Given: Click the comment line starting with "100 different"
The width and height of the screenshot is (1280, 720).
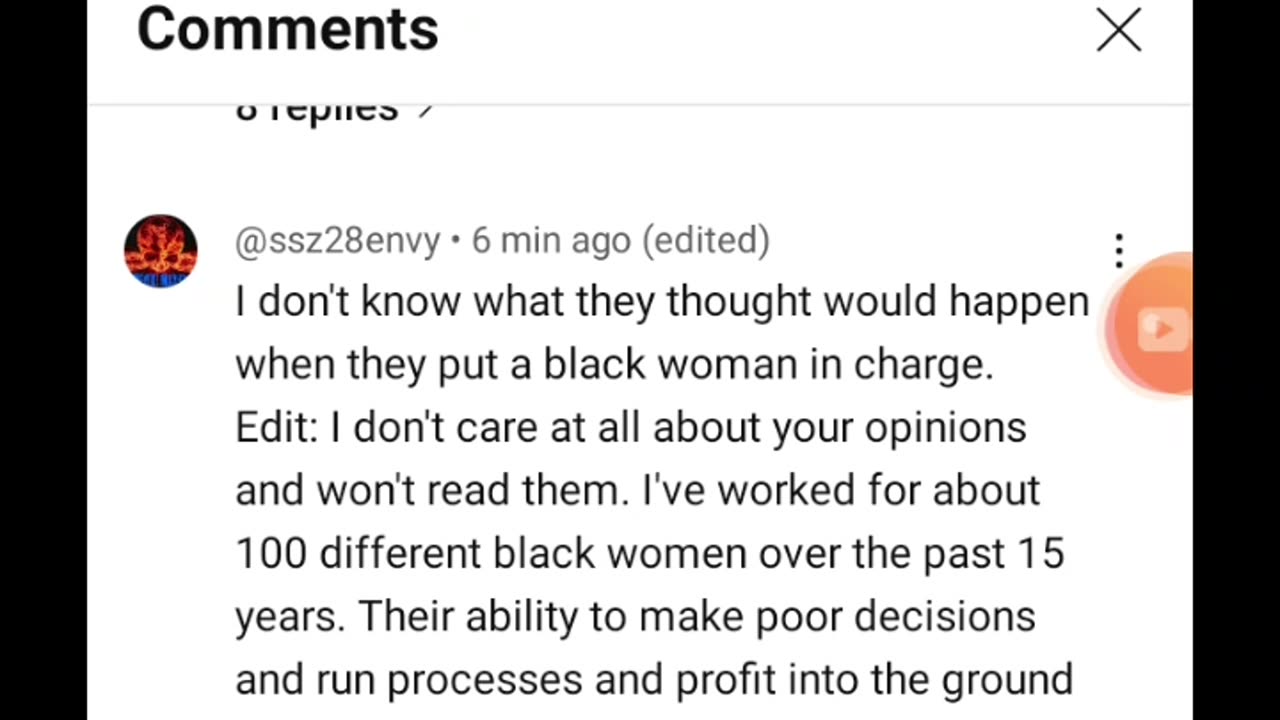Looking at the screenshot, I should (x=649, y=553).
